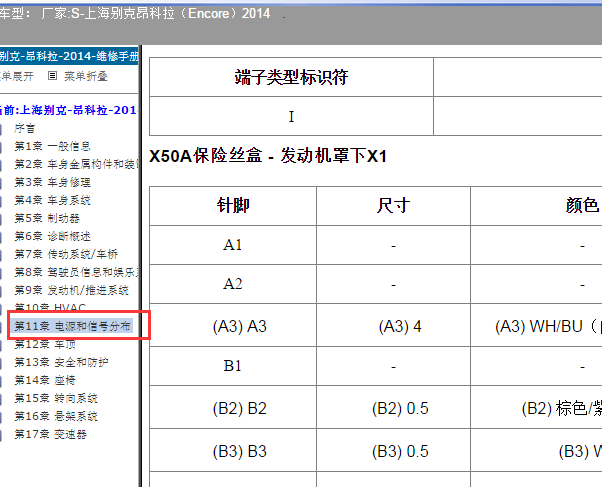Click size cell (B2) 0.5
This screenshot has height=487, width=602.
[394, 407]
